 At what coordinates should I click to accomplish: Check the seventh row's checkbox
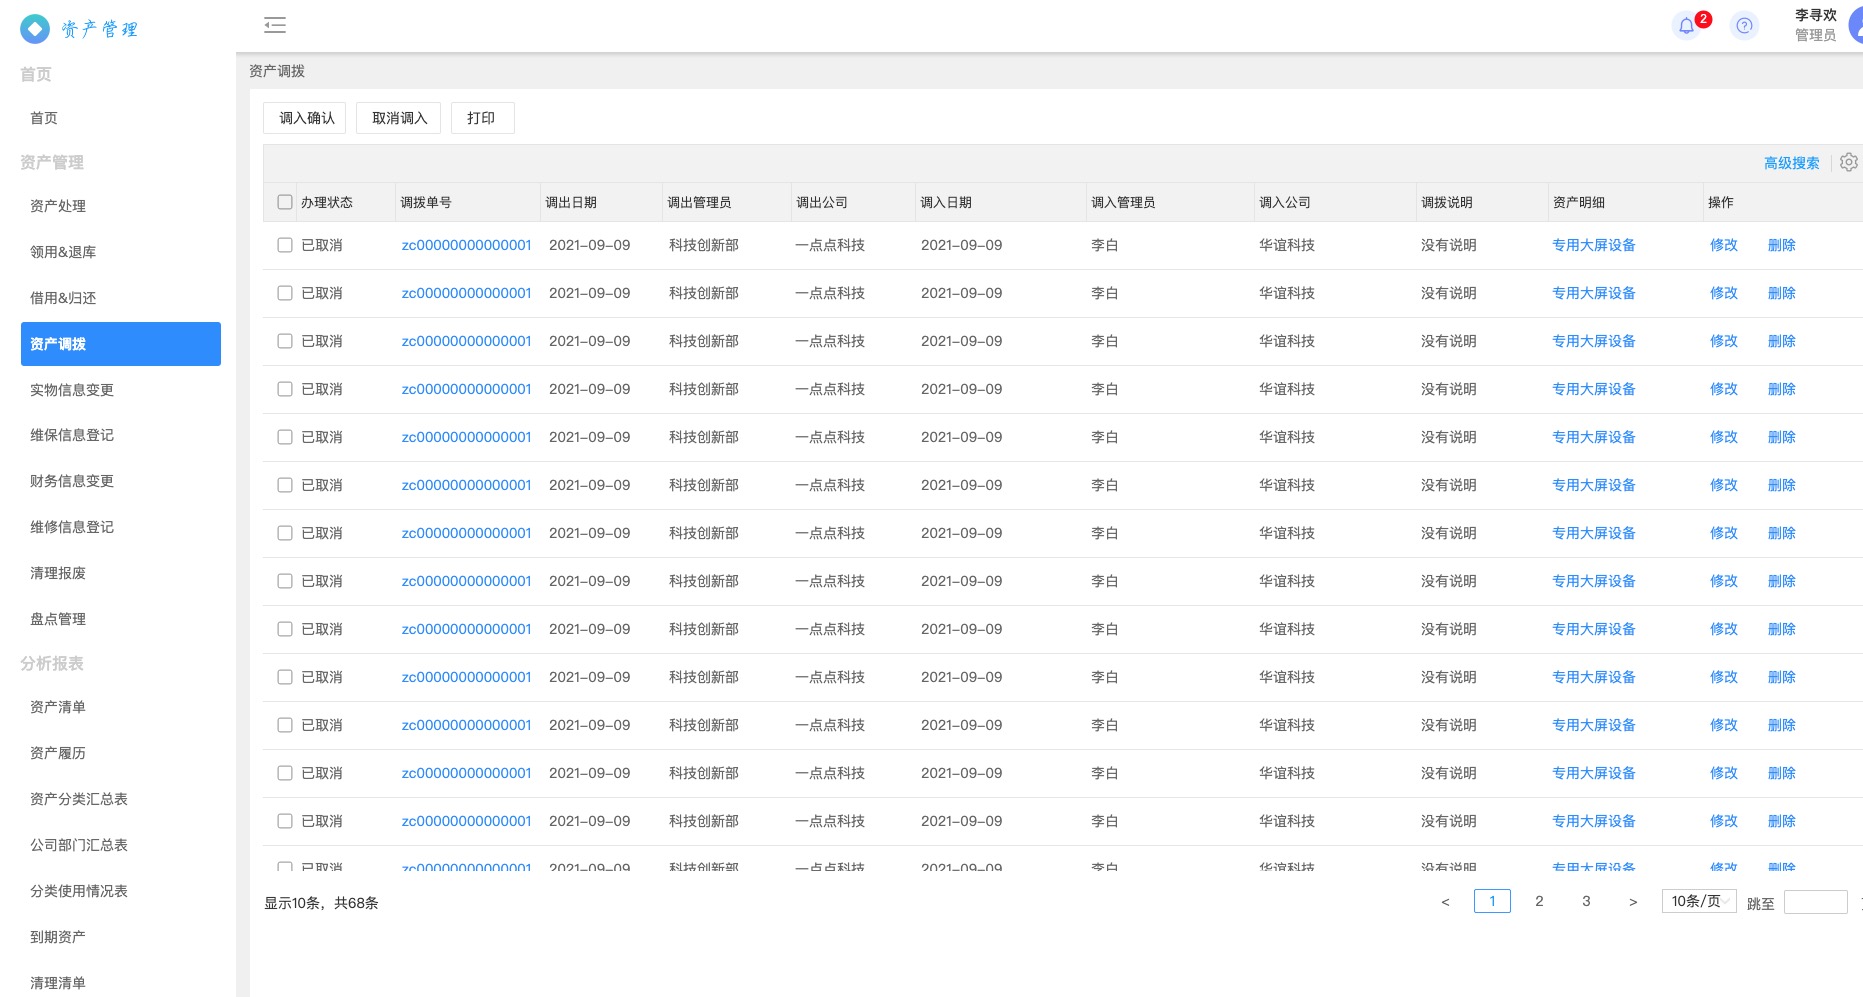point(285,533)
